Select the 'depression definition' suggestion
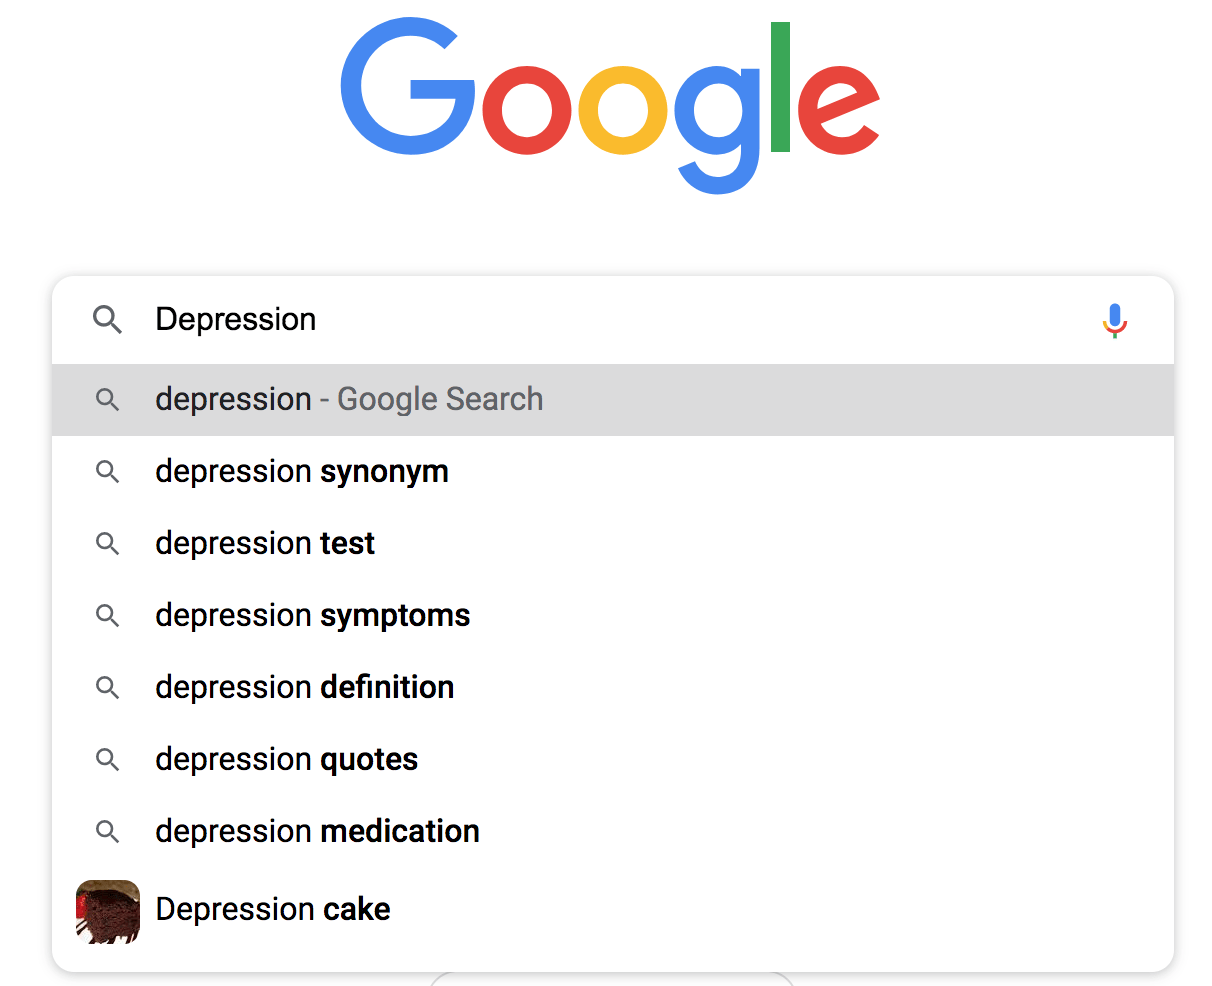 click(x=304, y=687)
